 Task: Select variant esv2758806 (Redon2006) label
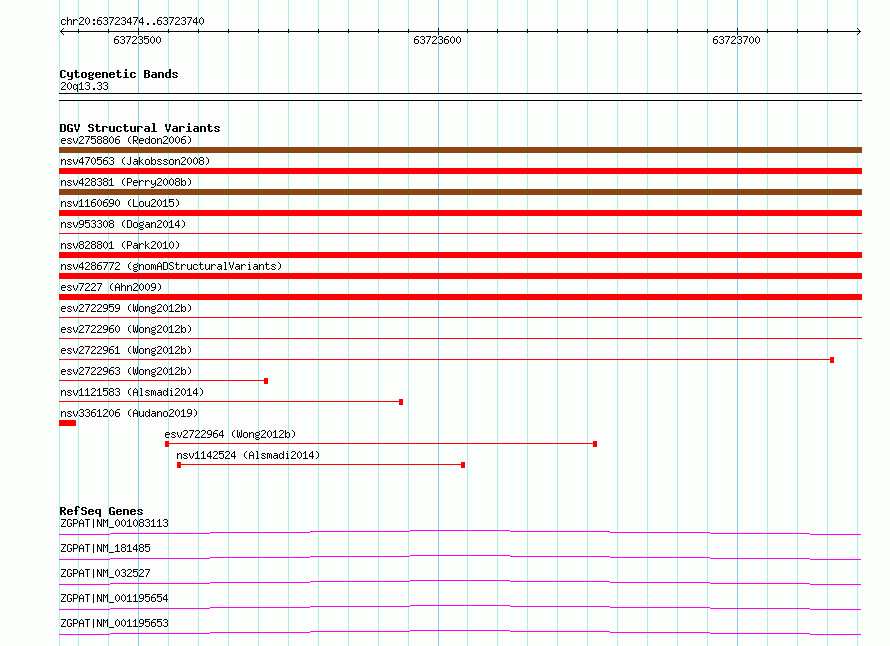tap(126, 140)
